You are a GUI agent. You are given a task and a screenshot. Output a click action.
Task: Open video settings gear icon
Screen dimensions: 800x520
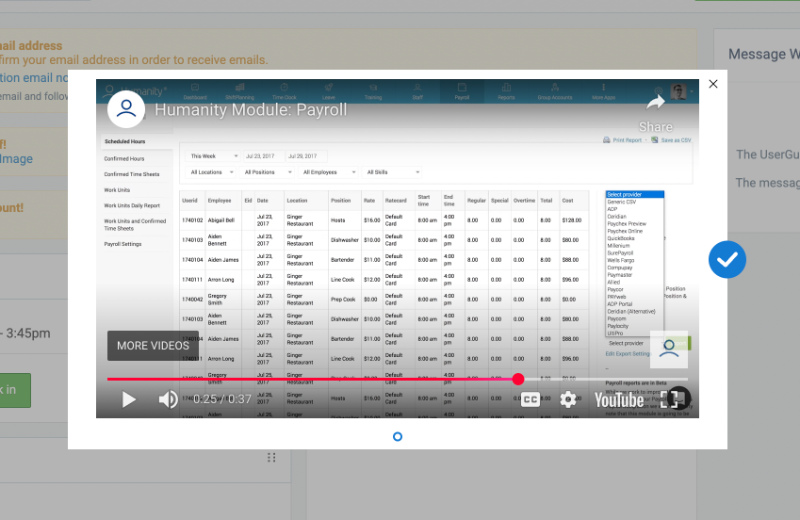pyautogui.click(x=568, y=399)
